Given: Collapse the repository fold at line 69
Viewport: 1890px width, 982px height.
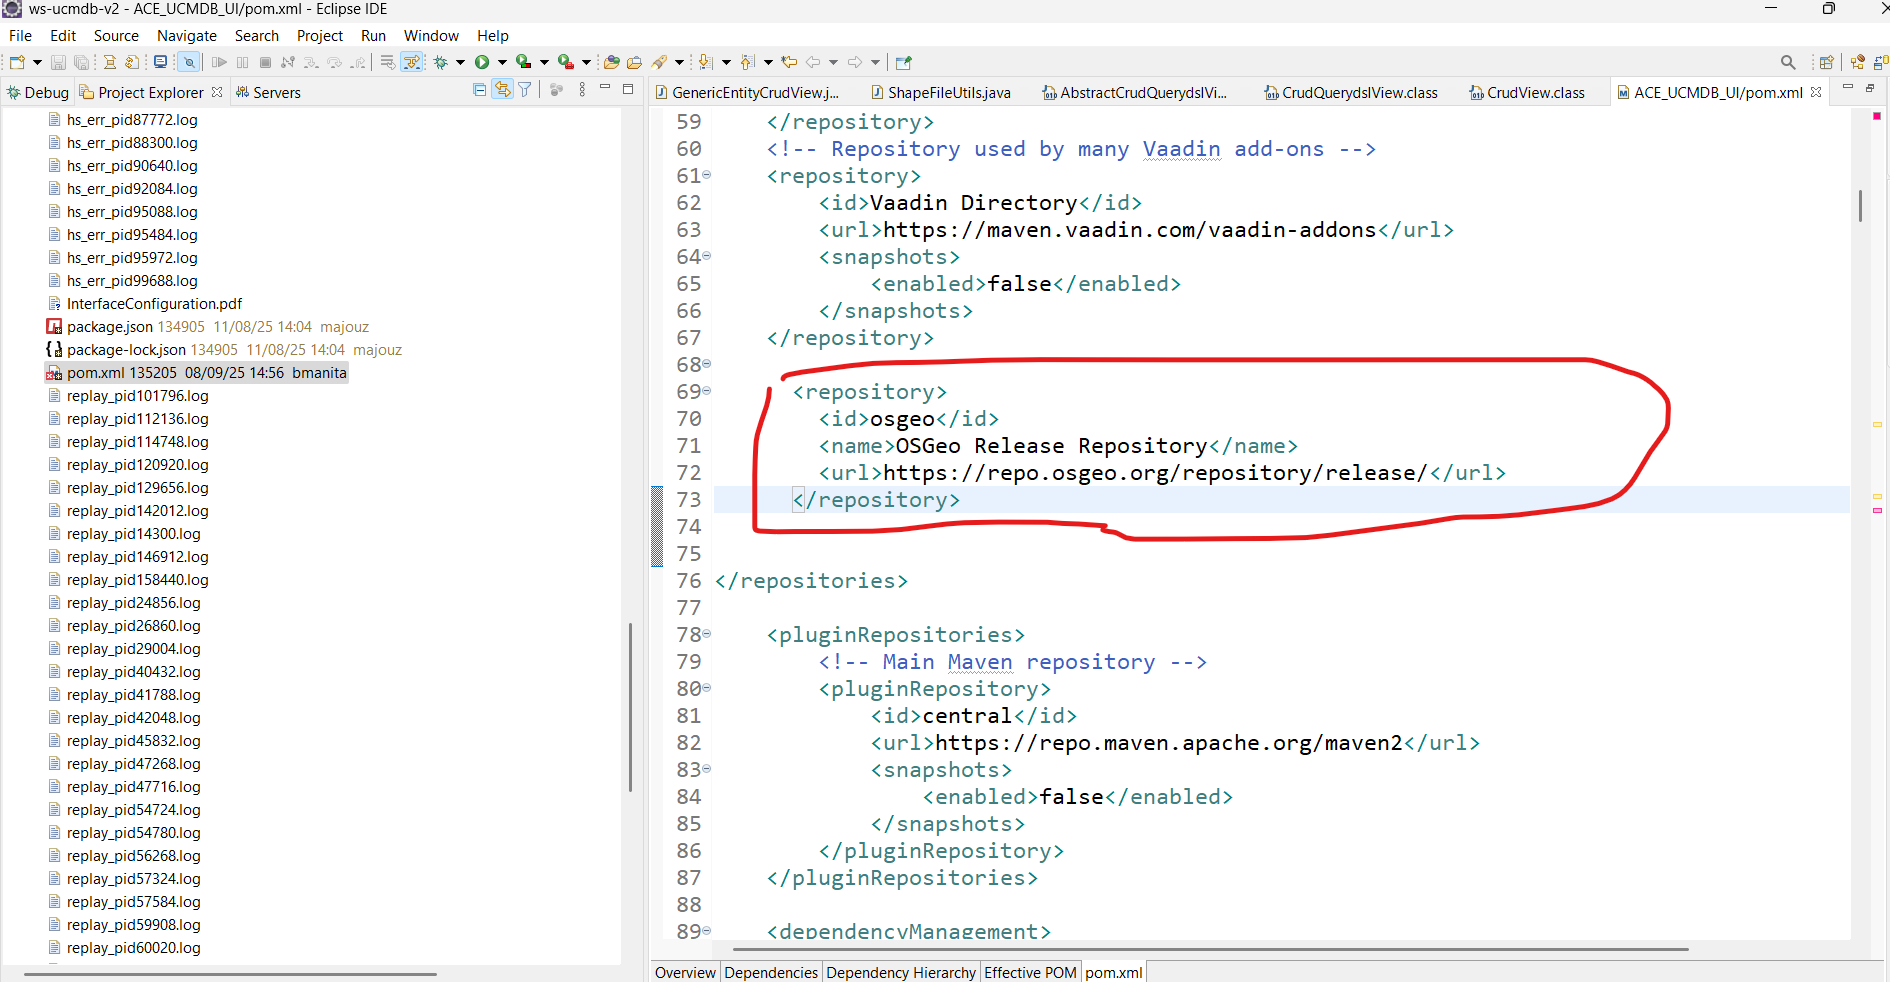Looking at the screenshot, I should [707, 391].
